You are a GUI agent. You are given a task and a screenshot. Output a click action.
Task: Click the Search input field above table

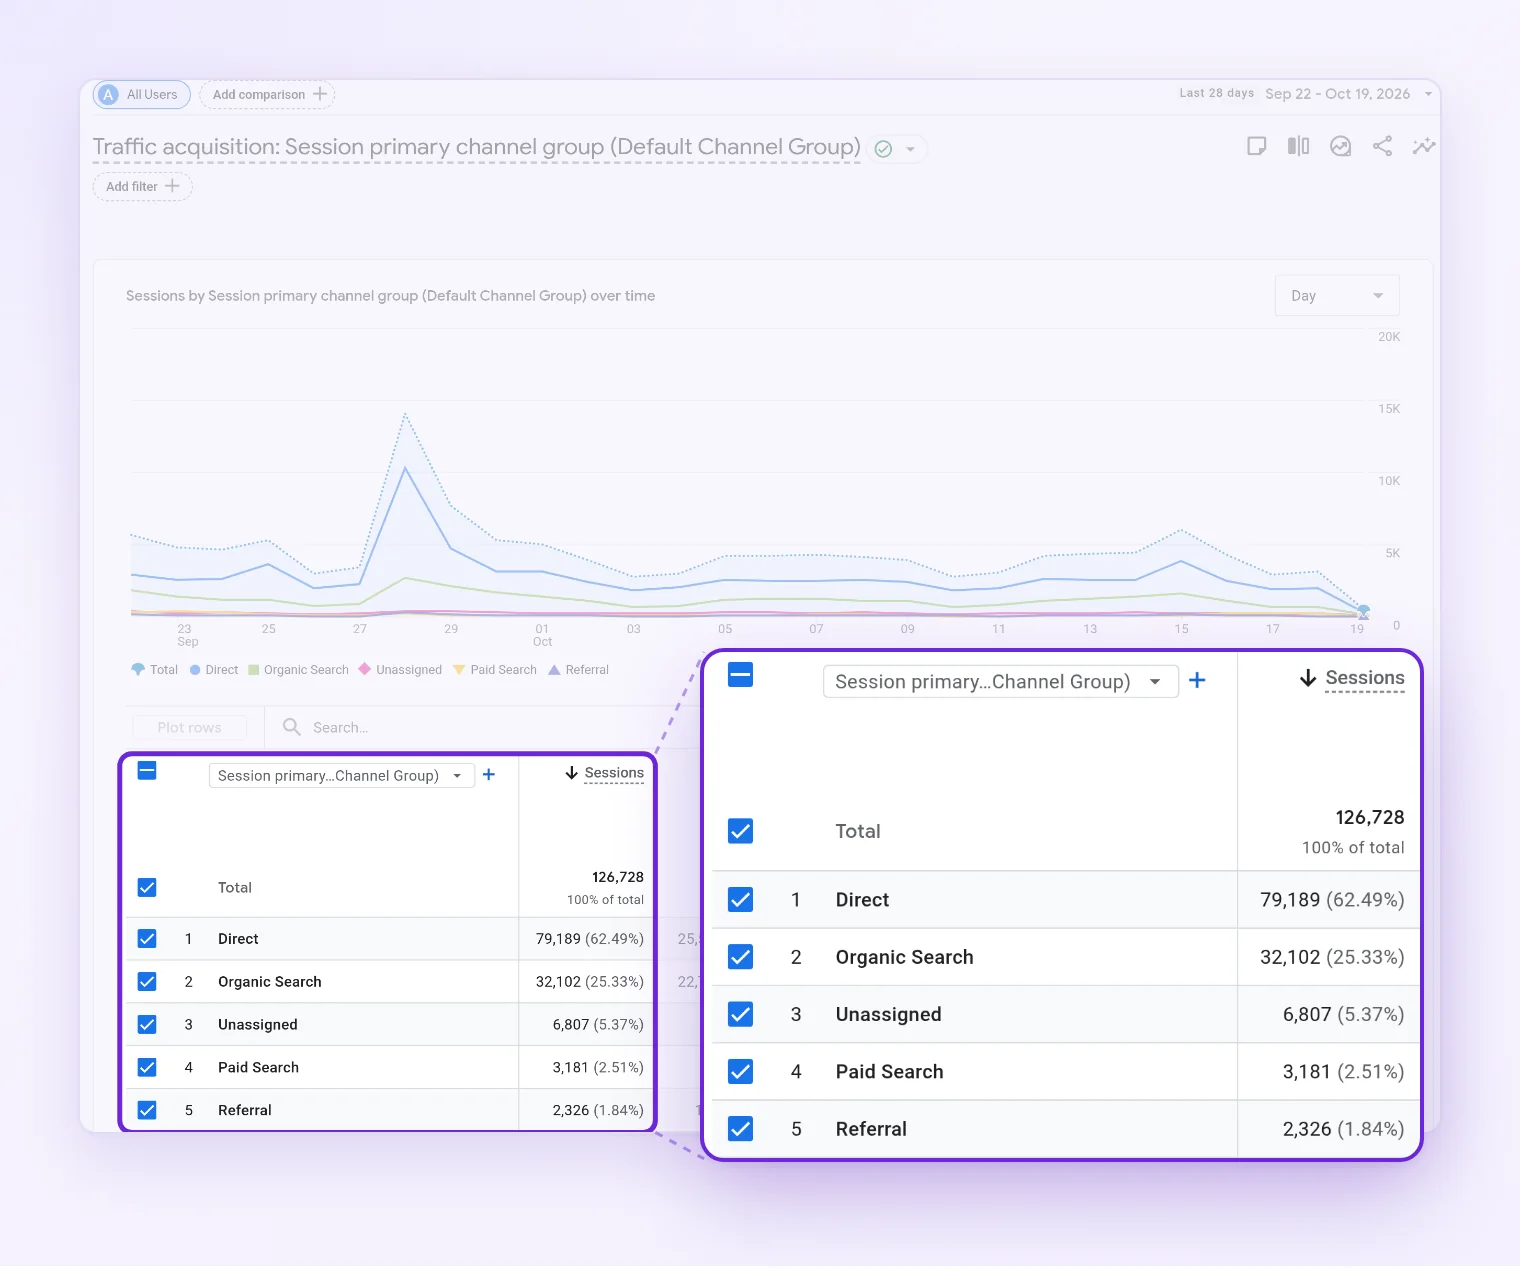(340, 728)
